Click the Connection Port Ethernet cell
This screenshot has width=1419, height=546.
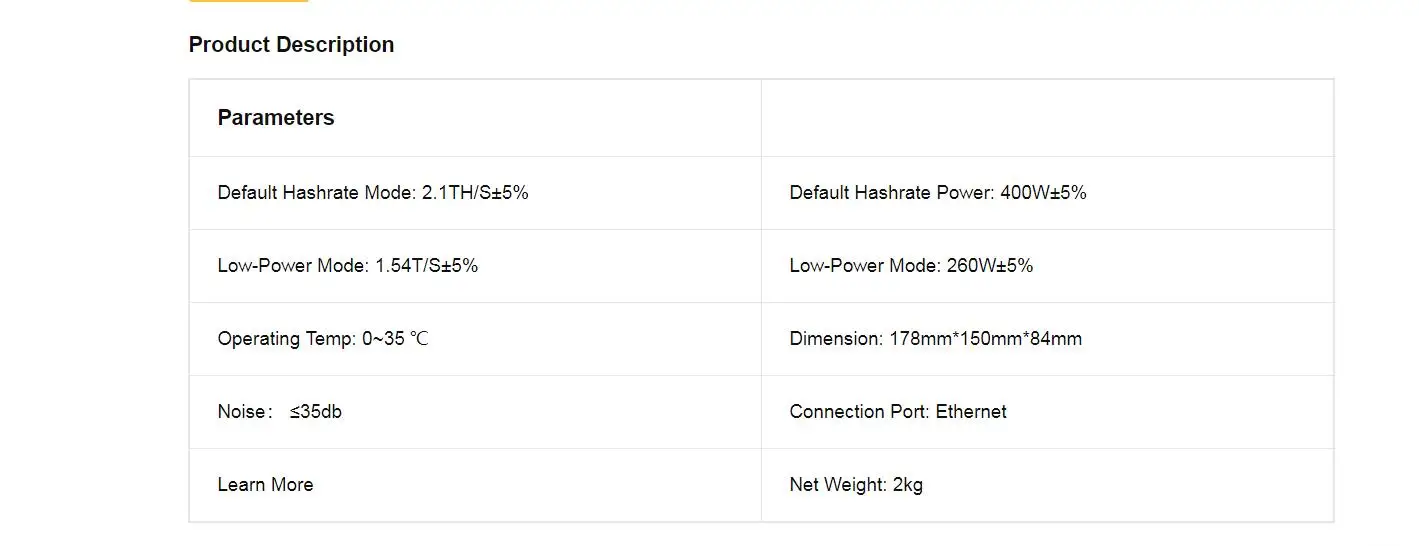tap(1047, 412)
